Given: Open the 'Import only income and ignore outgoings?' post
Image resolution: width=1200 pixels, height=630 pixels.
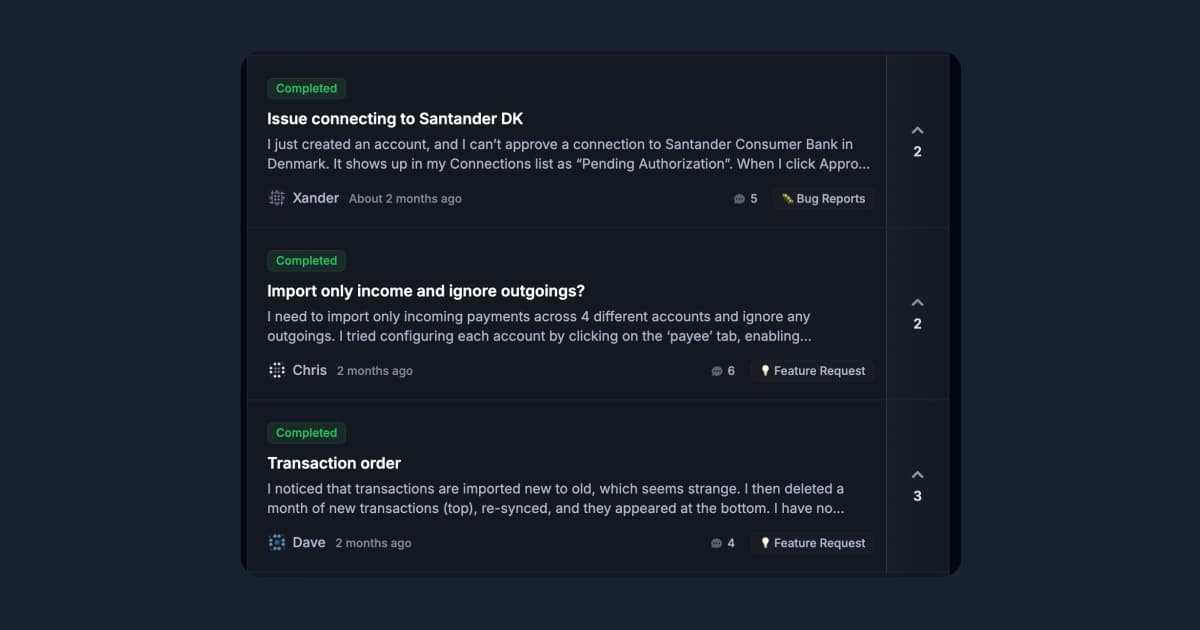Looking at the screenshot, I should (x=425, y=290).
